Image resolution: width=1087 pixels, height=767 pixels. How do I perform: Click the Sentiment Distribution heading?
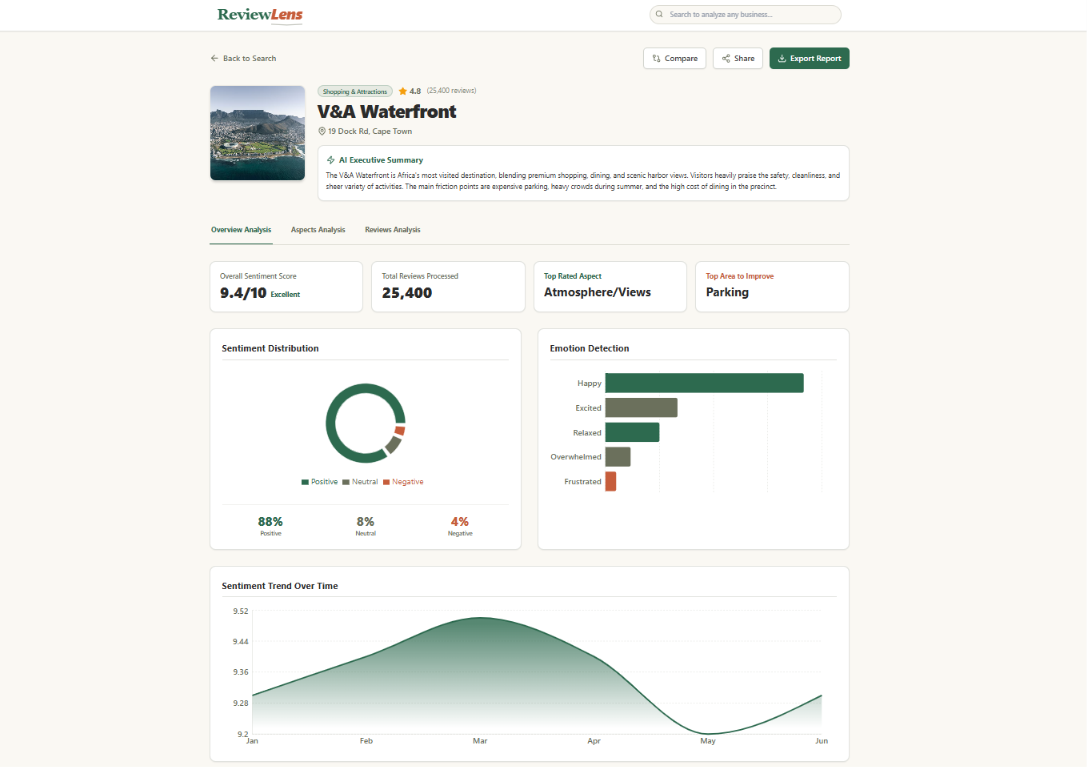click(270, 349)
